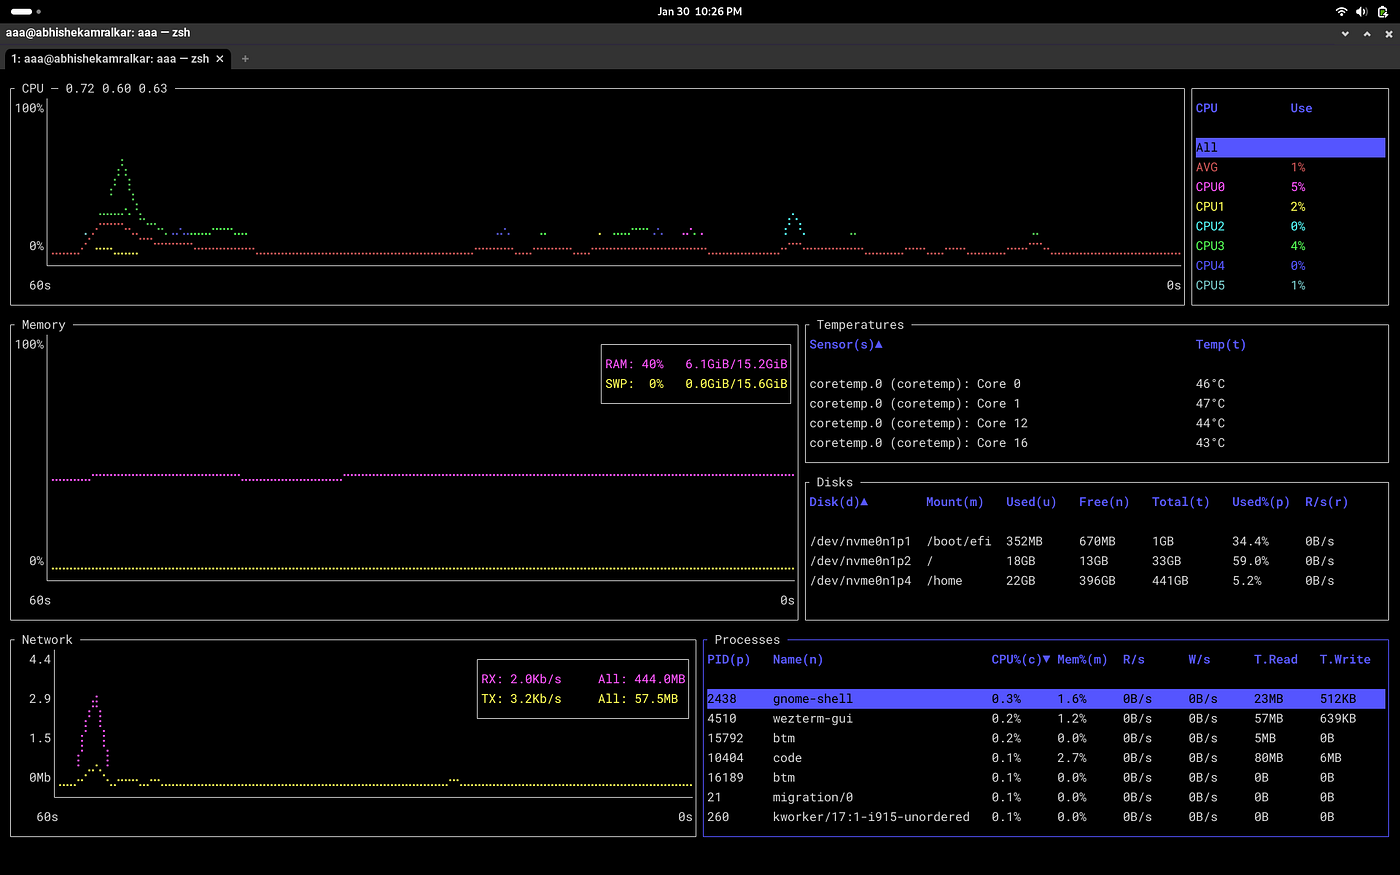Sort temperatures by the Sensor(s) header

[x=846, y=344]
